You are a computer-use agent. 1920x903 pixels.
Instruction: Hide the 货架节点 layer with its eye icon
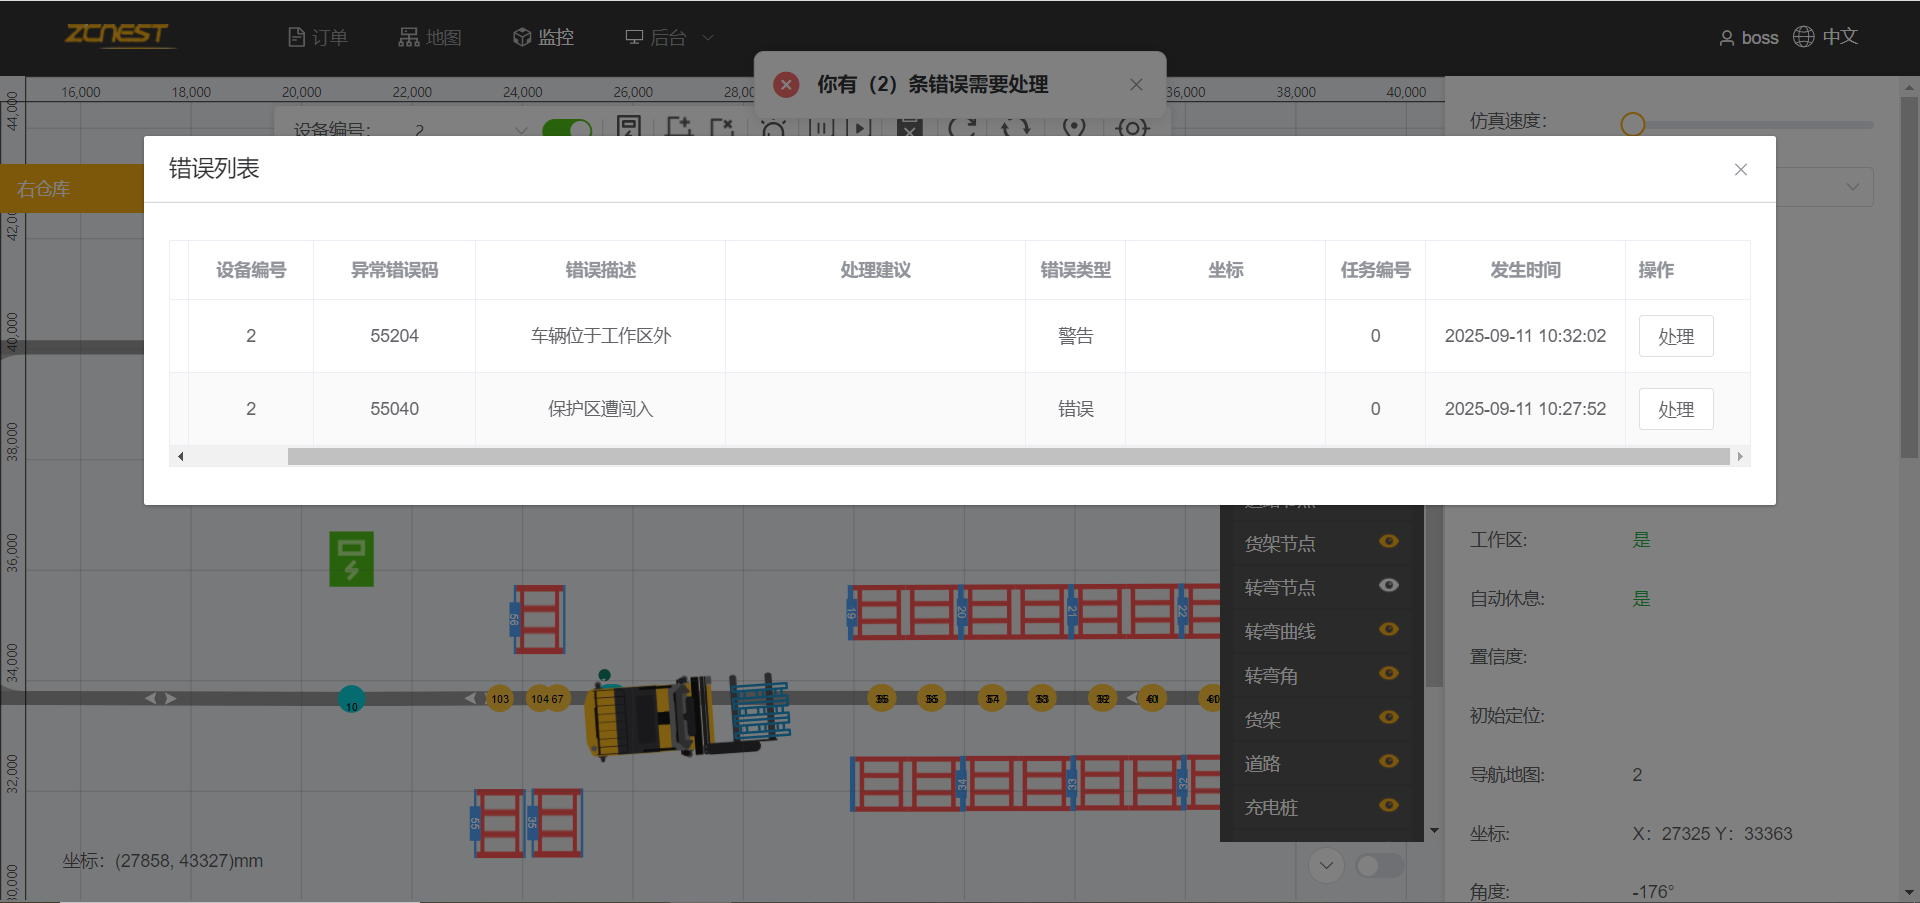click(x=1388, y=541)
